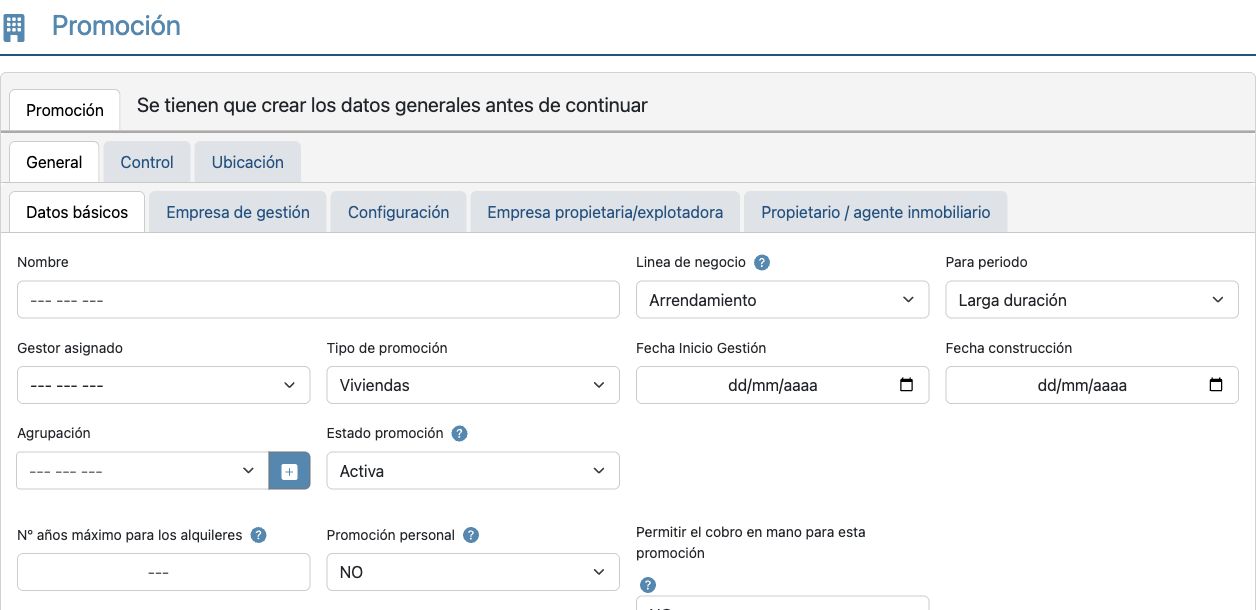Open calendar picker for Fecha Inicio Gestión
Viewport: 1256px width, 610px height.
tap(907, 385)
